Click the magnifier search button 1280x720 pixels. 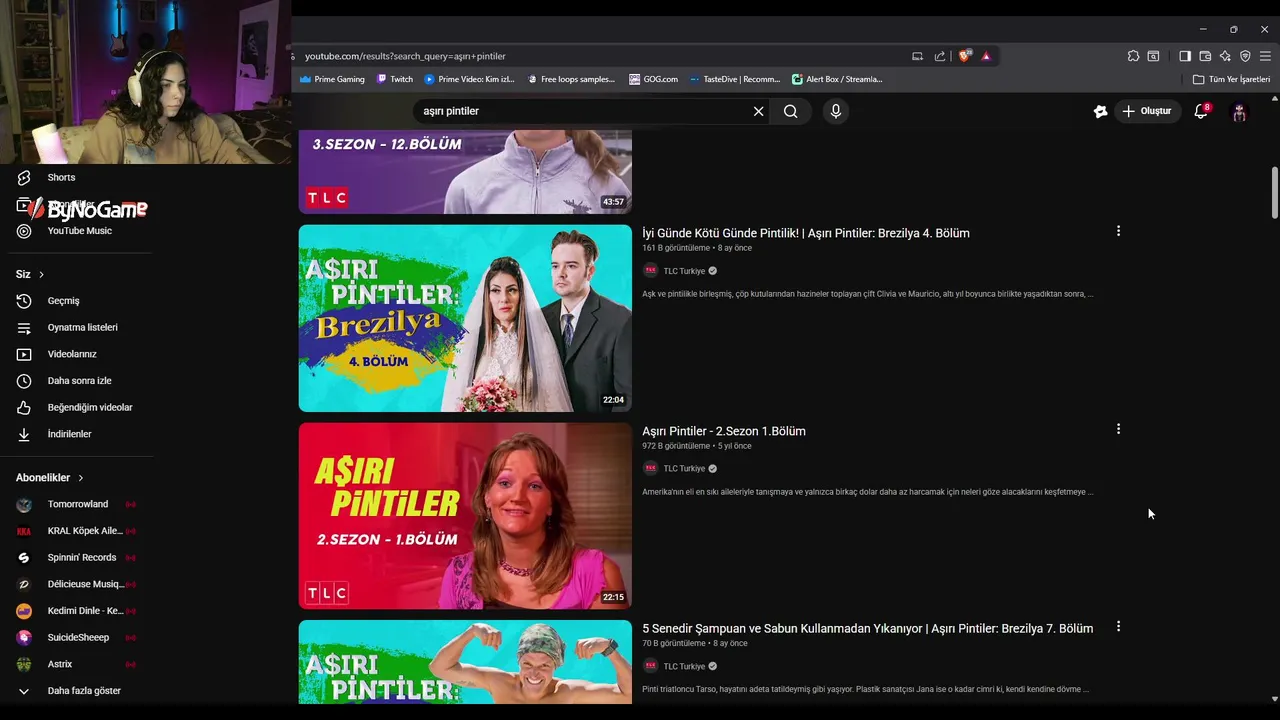[790, 111]
